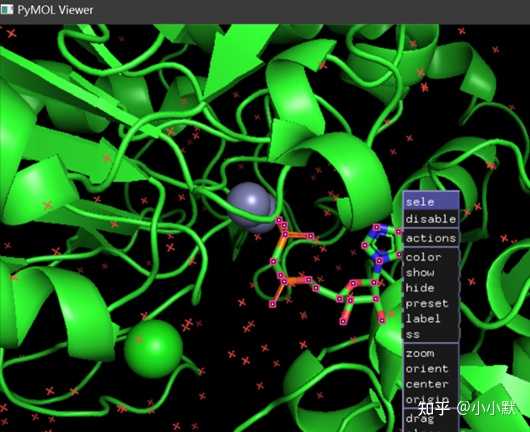Screen dimensions: 530x432
Task: Select the large green sphere atom
Action: 153,349
